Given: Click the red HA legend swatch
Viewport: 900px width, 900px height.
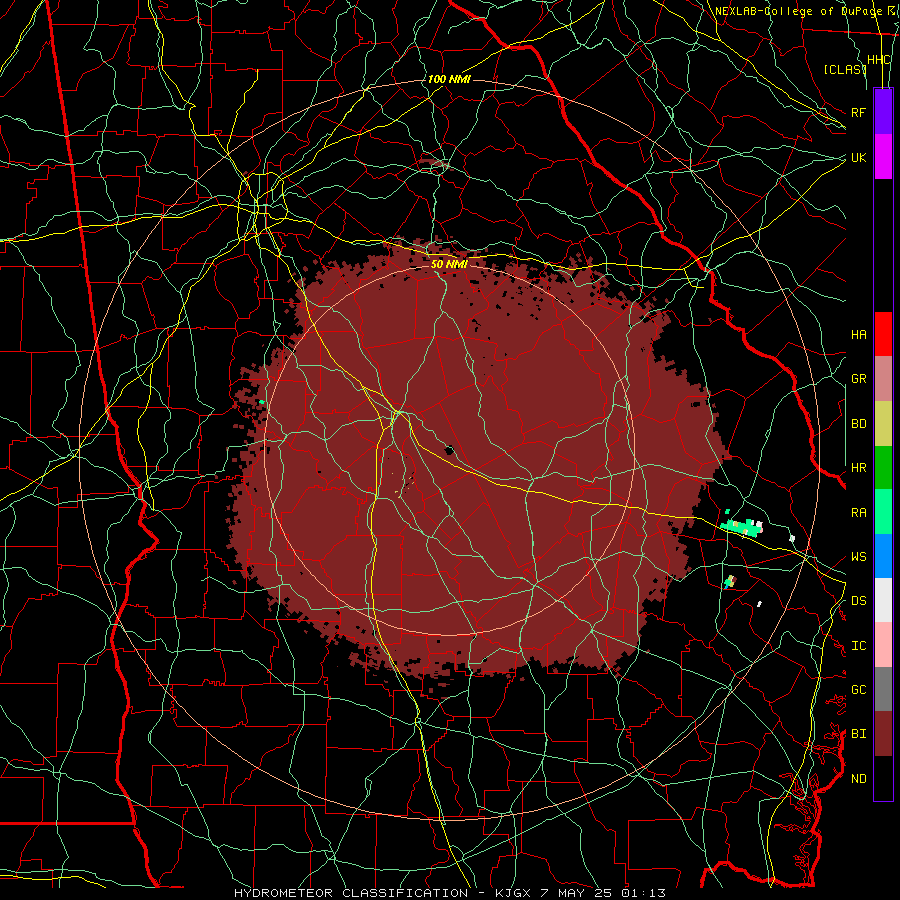Looking at the screenshot, I should click(x=883, y=334).
